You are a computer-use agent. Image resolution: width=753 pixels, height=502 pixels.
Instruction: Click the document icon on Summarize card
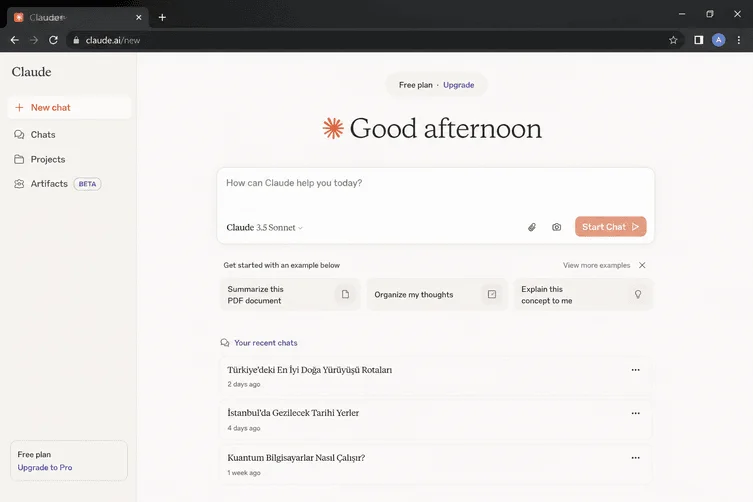(345, 294)
